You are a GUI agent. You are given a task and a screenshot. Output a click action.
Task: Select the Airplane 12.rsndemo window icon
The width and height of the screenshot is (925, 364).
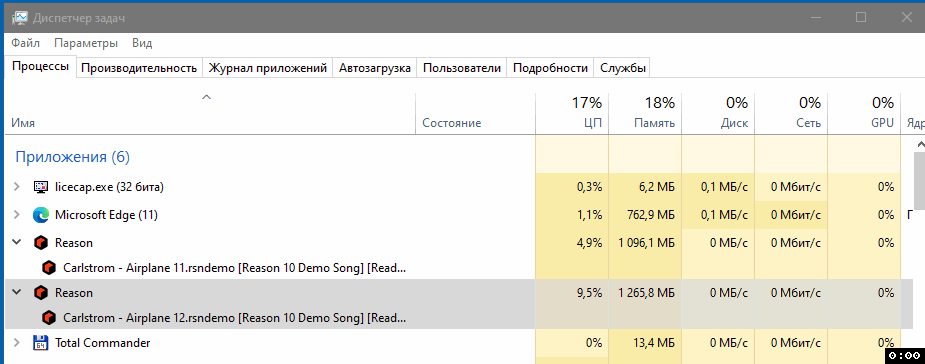click(49, 318)
